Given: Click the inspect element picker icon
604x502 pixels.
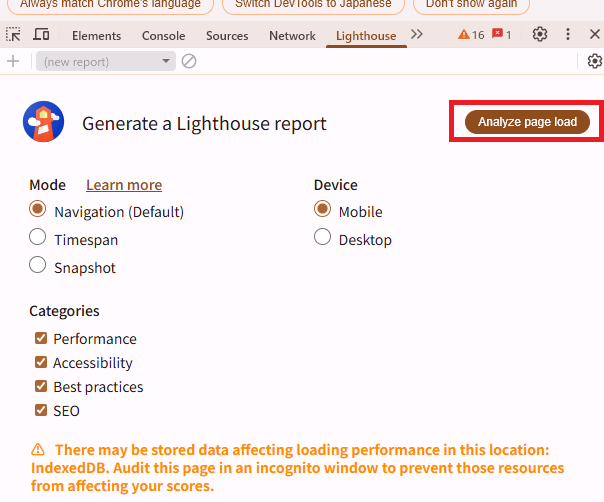Looking at the screenshot, I should pos(13,35).
